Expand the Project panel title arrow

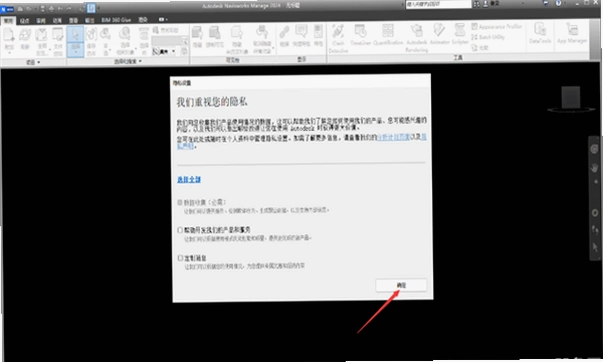(x=38, y=62)
